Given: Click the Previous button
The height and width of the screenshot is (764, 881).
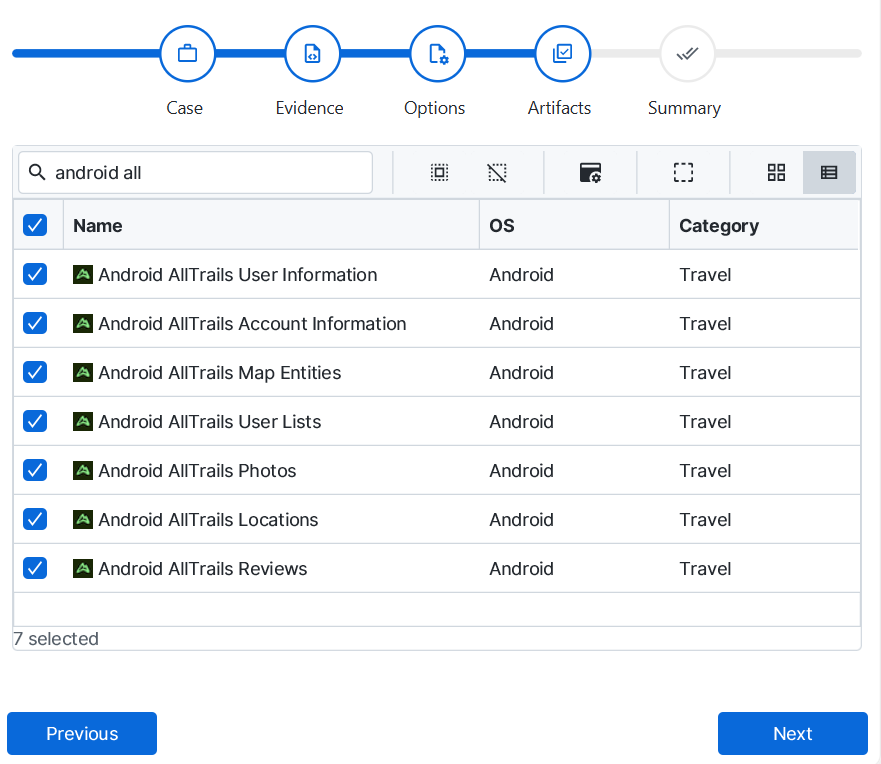Looking at the screenshot, I should [82, 733].
